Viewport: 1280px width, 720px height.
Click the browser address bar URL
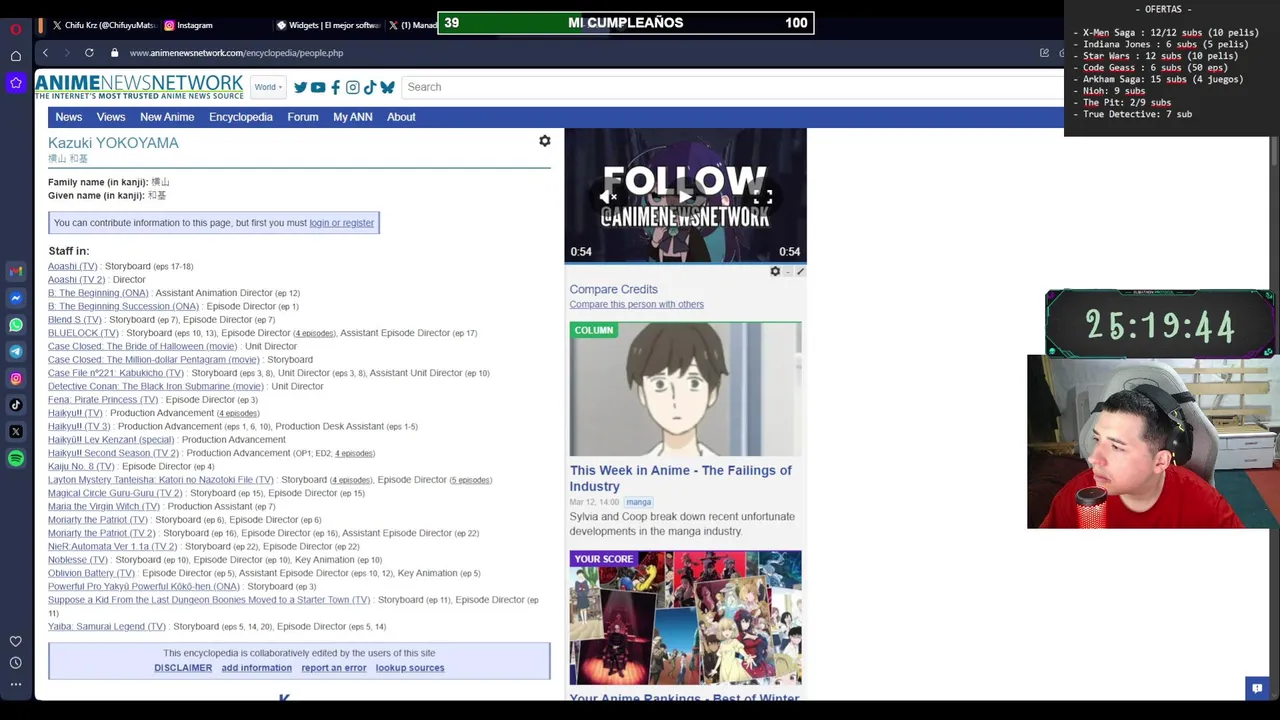point(236,53)
